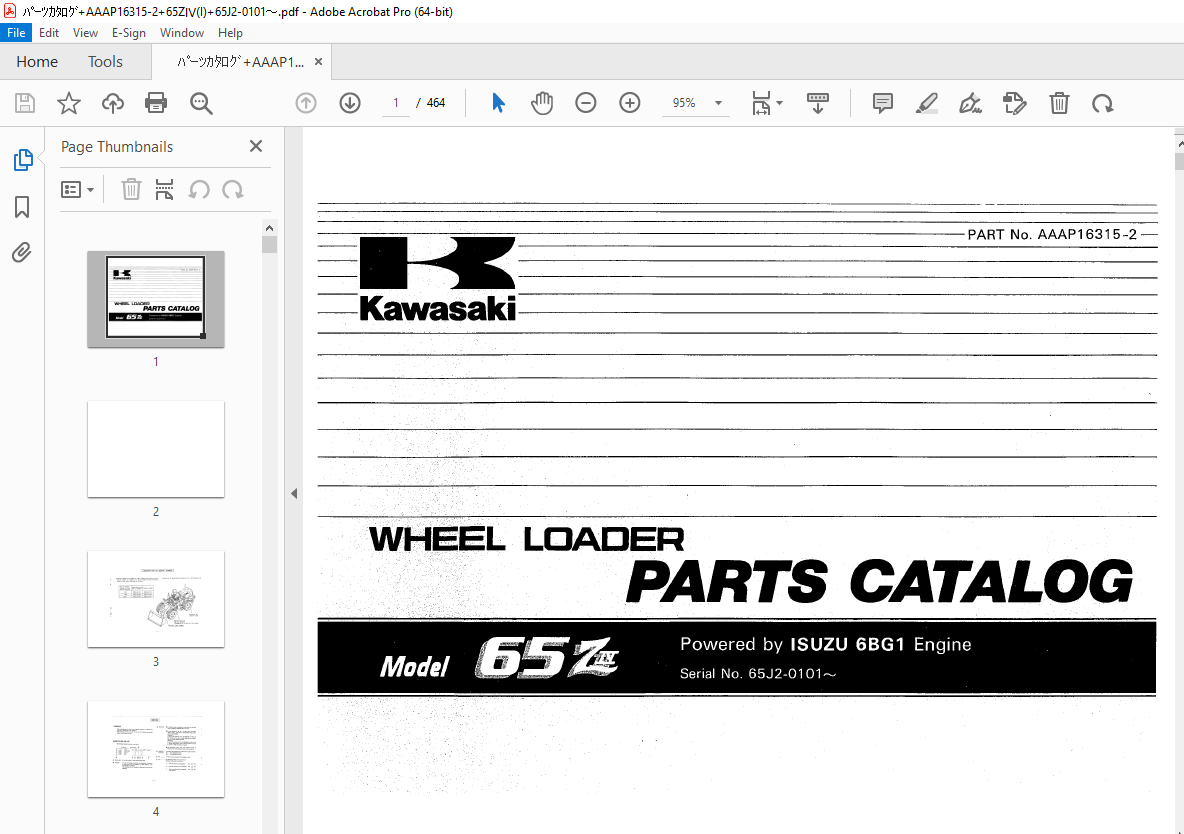Switch to the Tools tab
Viewport: 1184px width, 834px height.
[x=105, y=62]
